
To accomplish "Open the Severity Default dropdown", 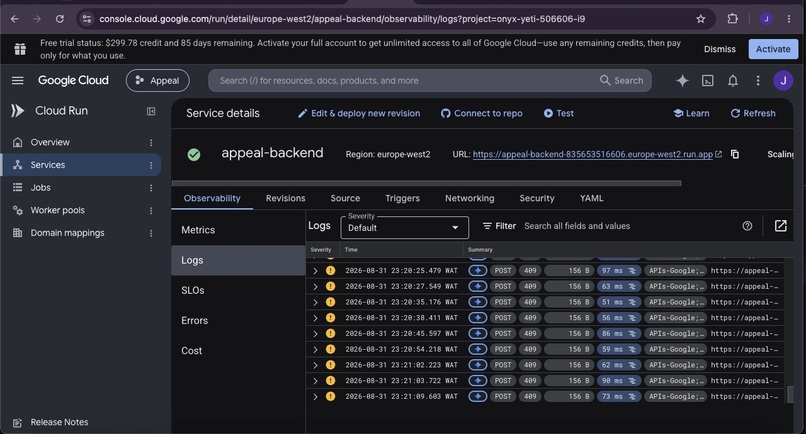I will (404, 227).
